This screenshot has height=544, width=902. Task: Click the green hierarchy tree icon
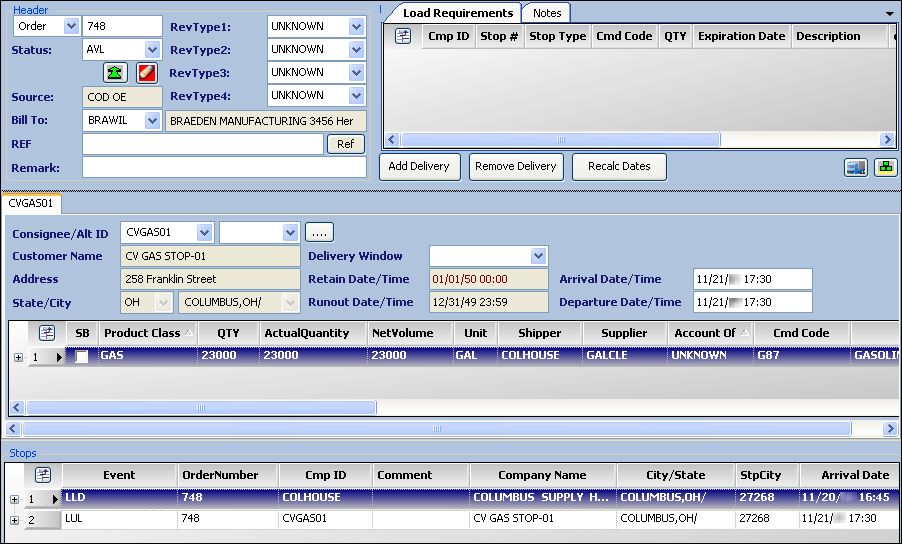click(885, 167)
